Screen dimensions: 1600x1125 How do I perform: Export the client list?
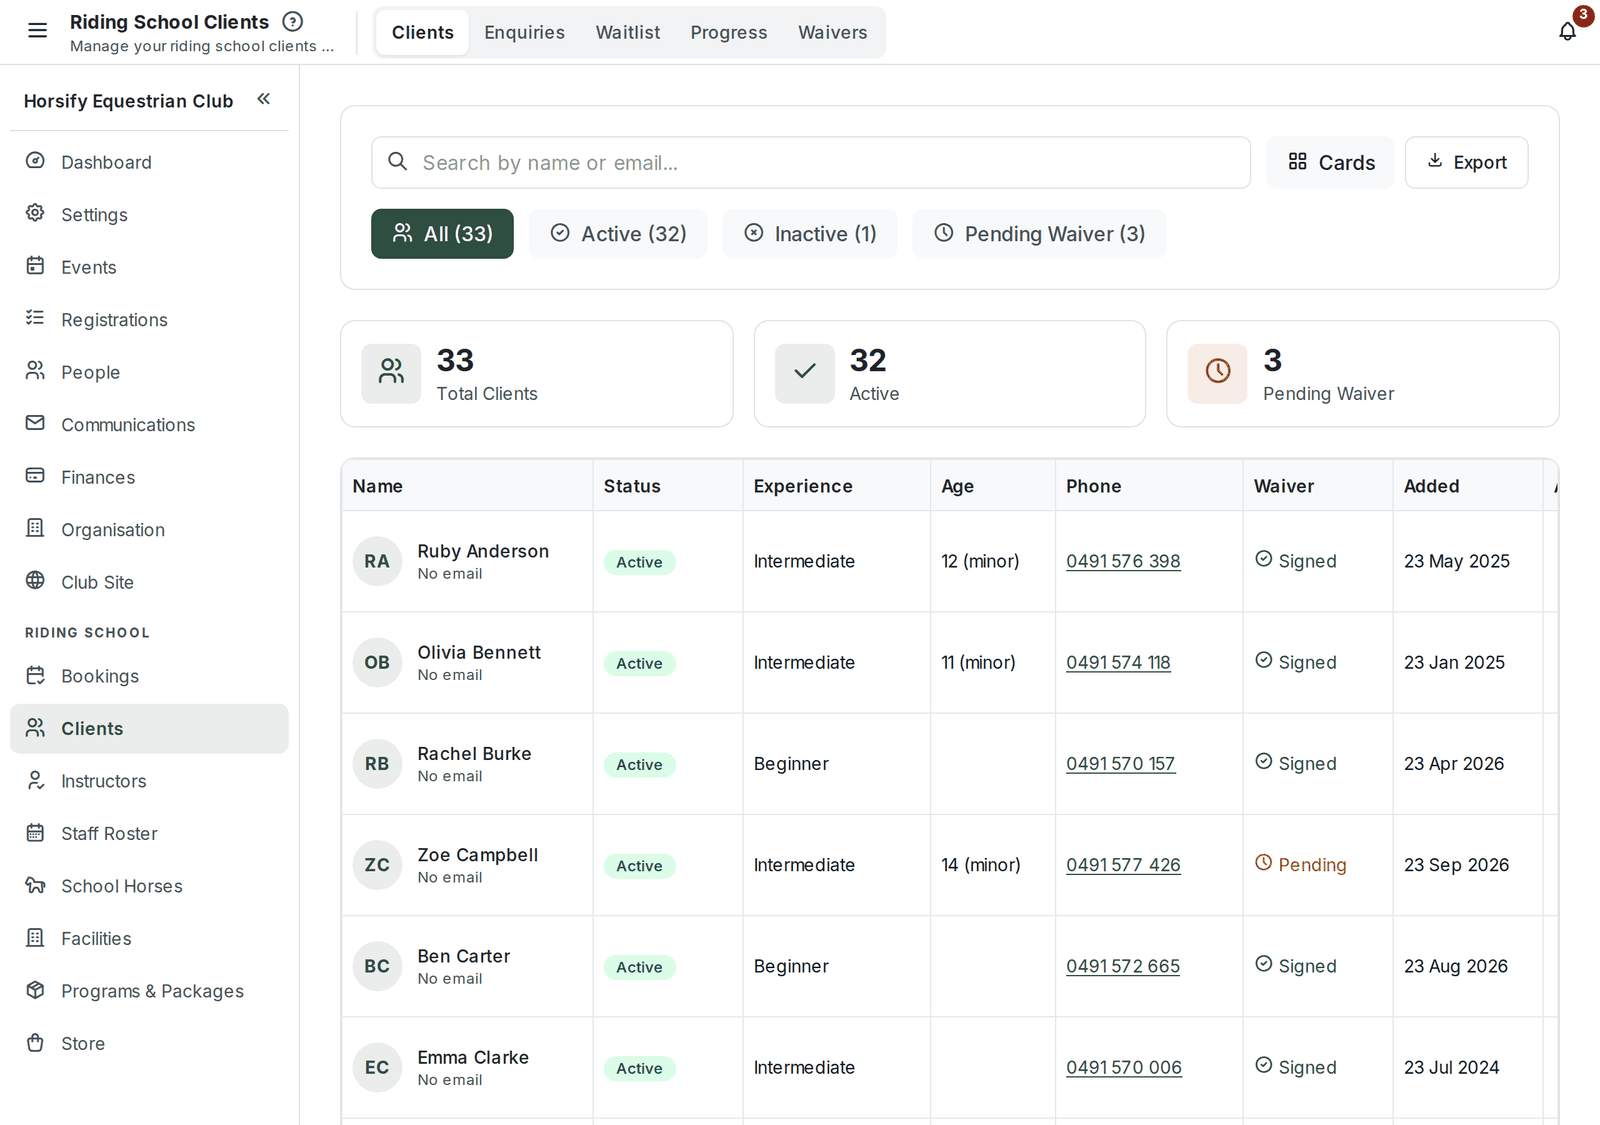[1466, 162]
